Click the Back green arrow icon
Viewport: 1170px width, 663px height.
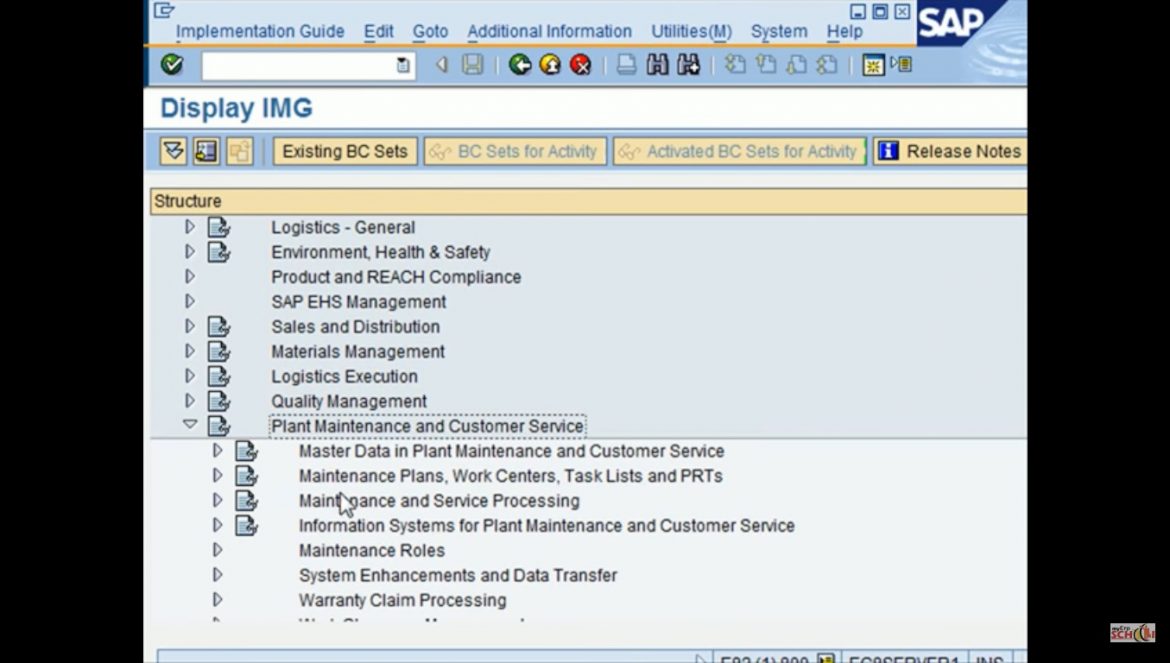pos(519,65)
